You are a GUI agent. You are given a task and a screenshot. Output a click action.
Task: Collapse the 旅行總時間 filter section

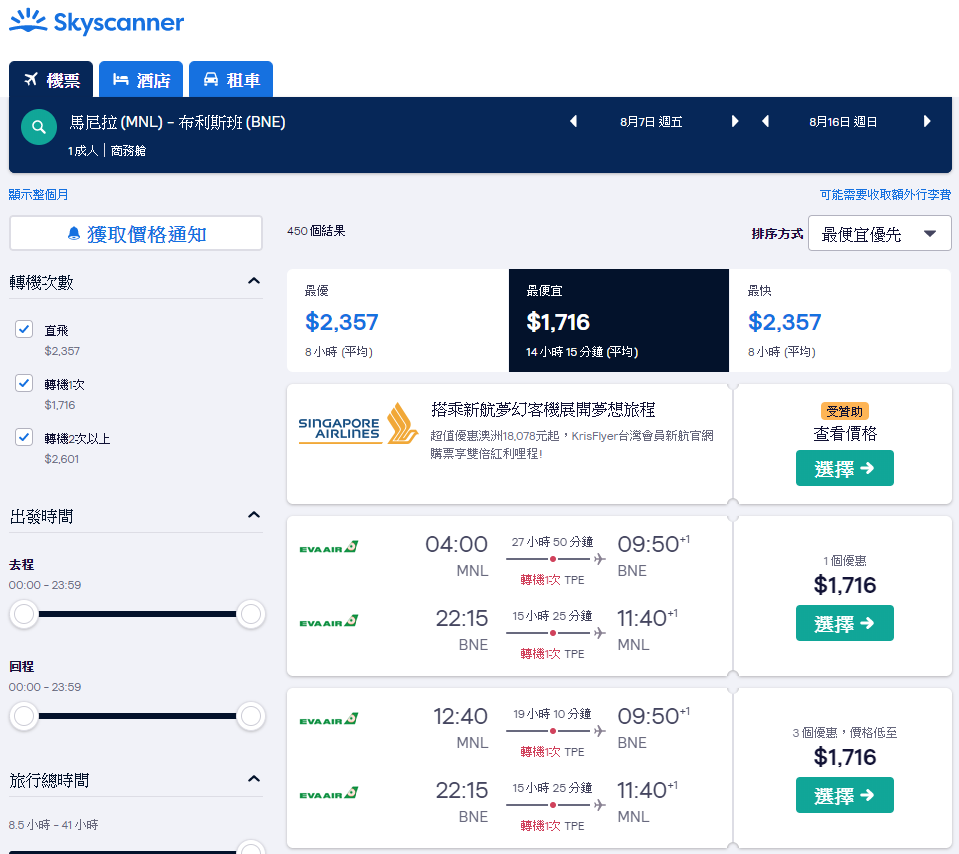(x=254, y=779)
